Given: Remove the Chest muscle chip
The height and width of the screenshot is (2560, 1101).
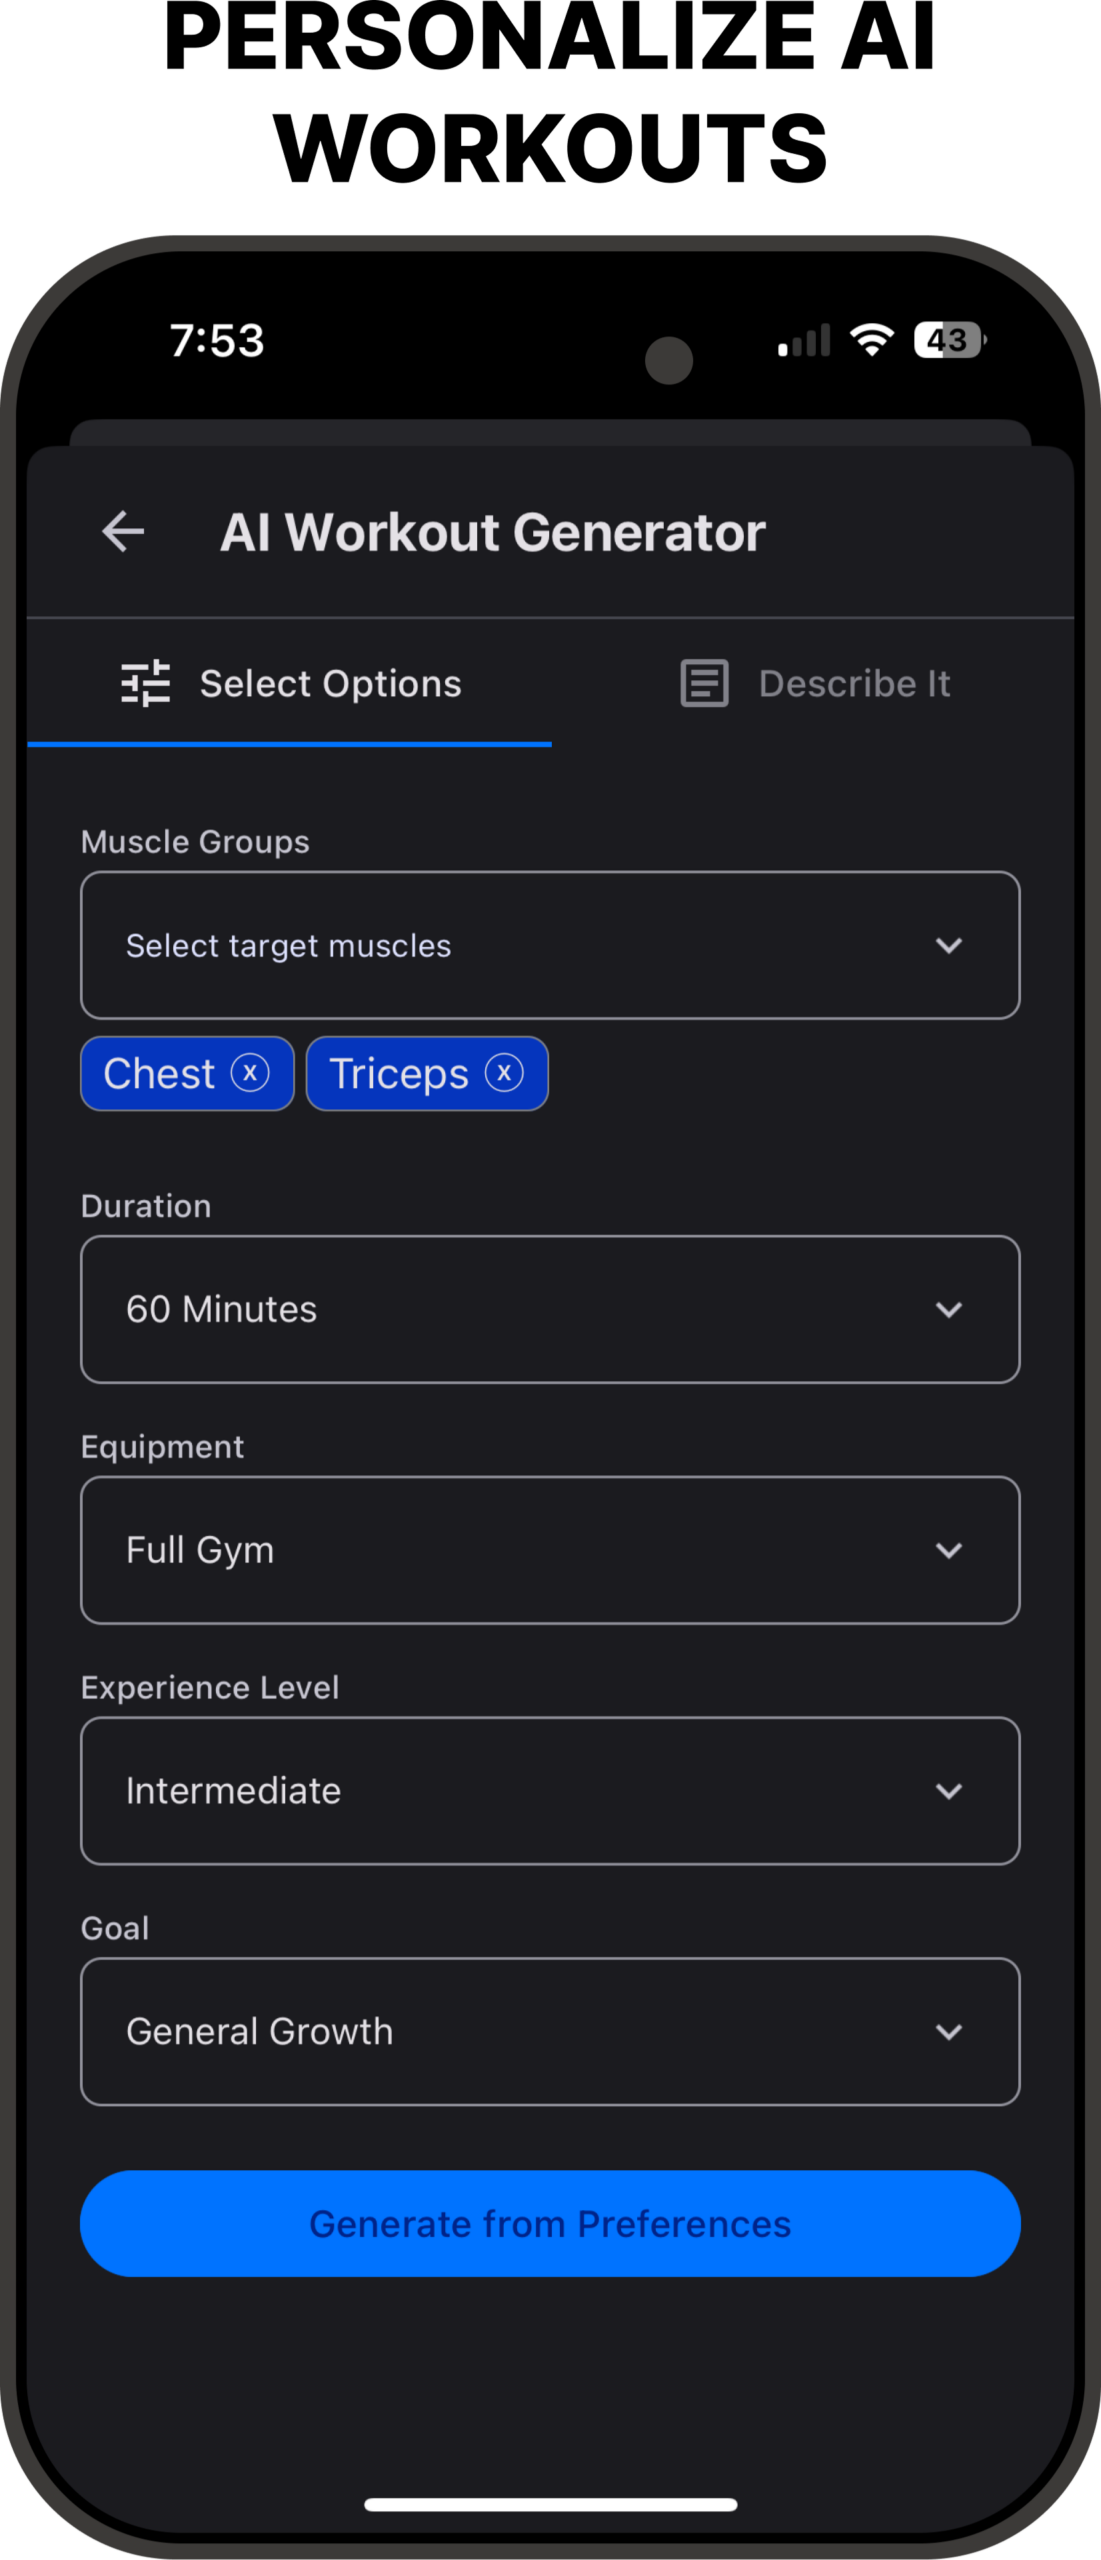Looking at the screenshot, I should 250,1073.
